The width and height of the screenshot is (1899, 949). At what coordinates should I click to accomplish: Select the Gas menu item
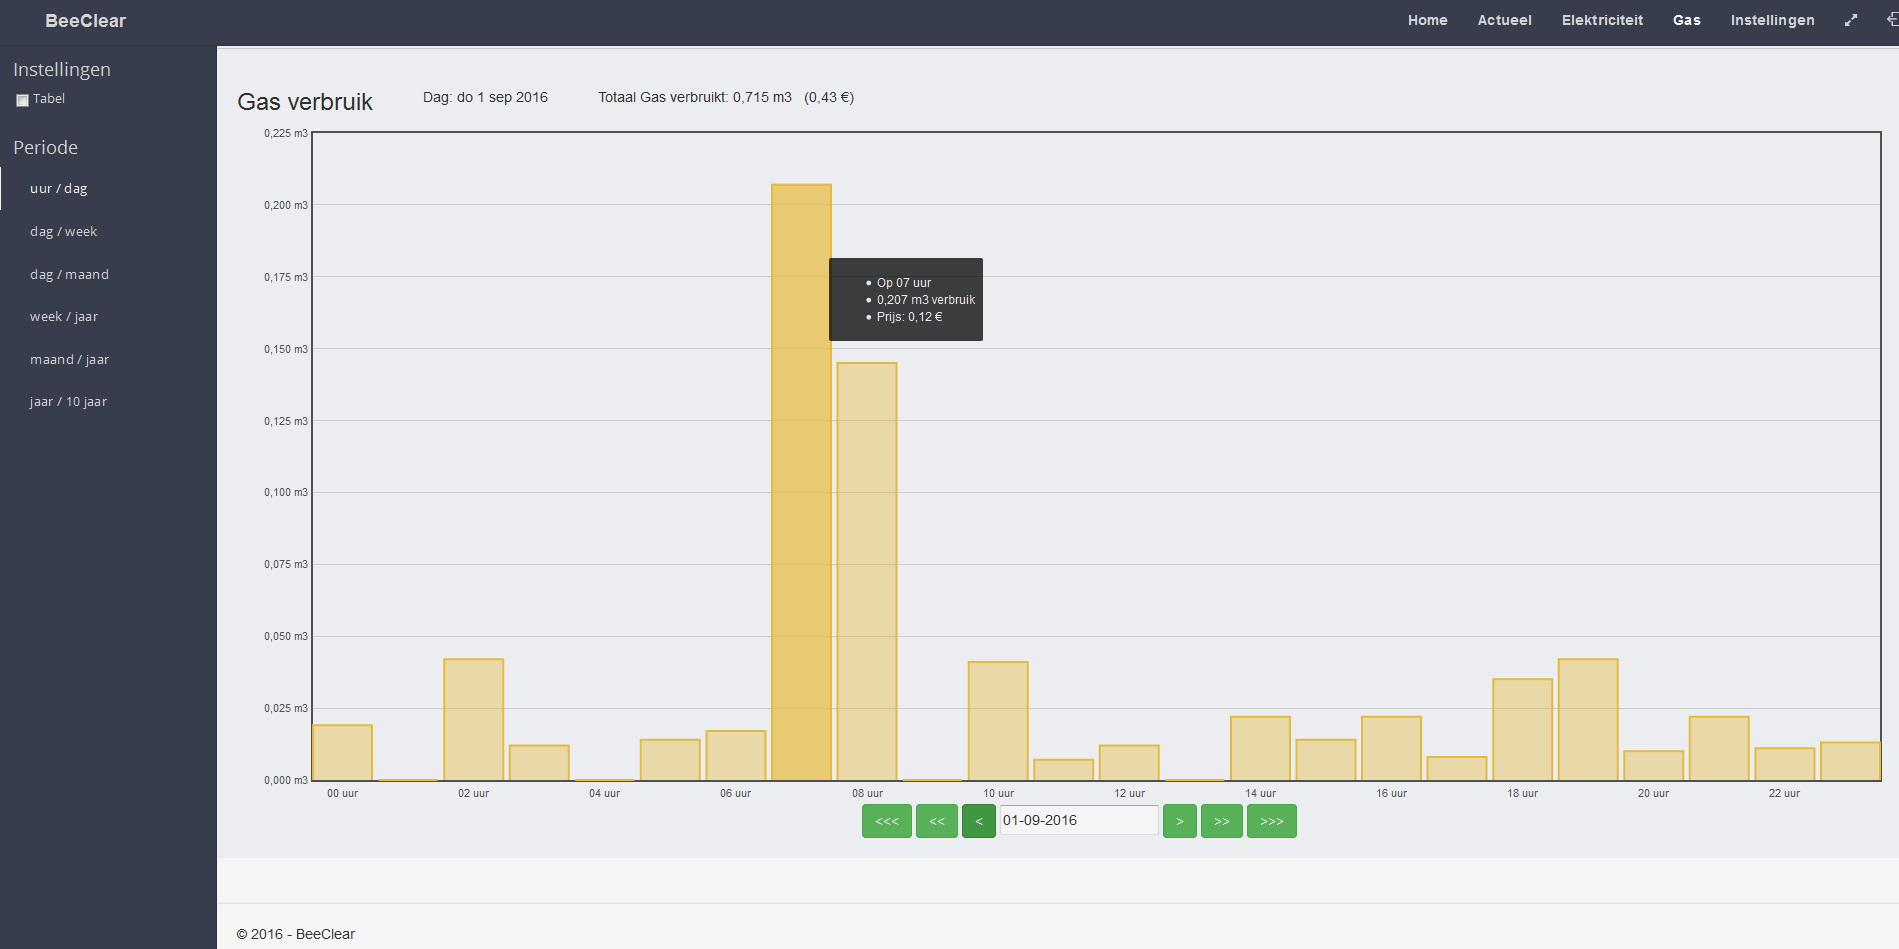click(1686, 20)
